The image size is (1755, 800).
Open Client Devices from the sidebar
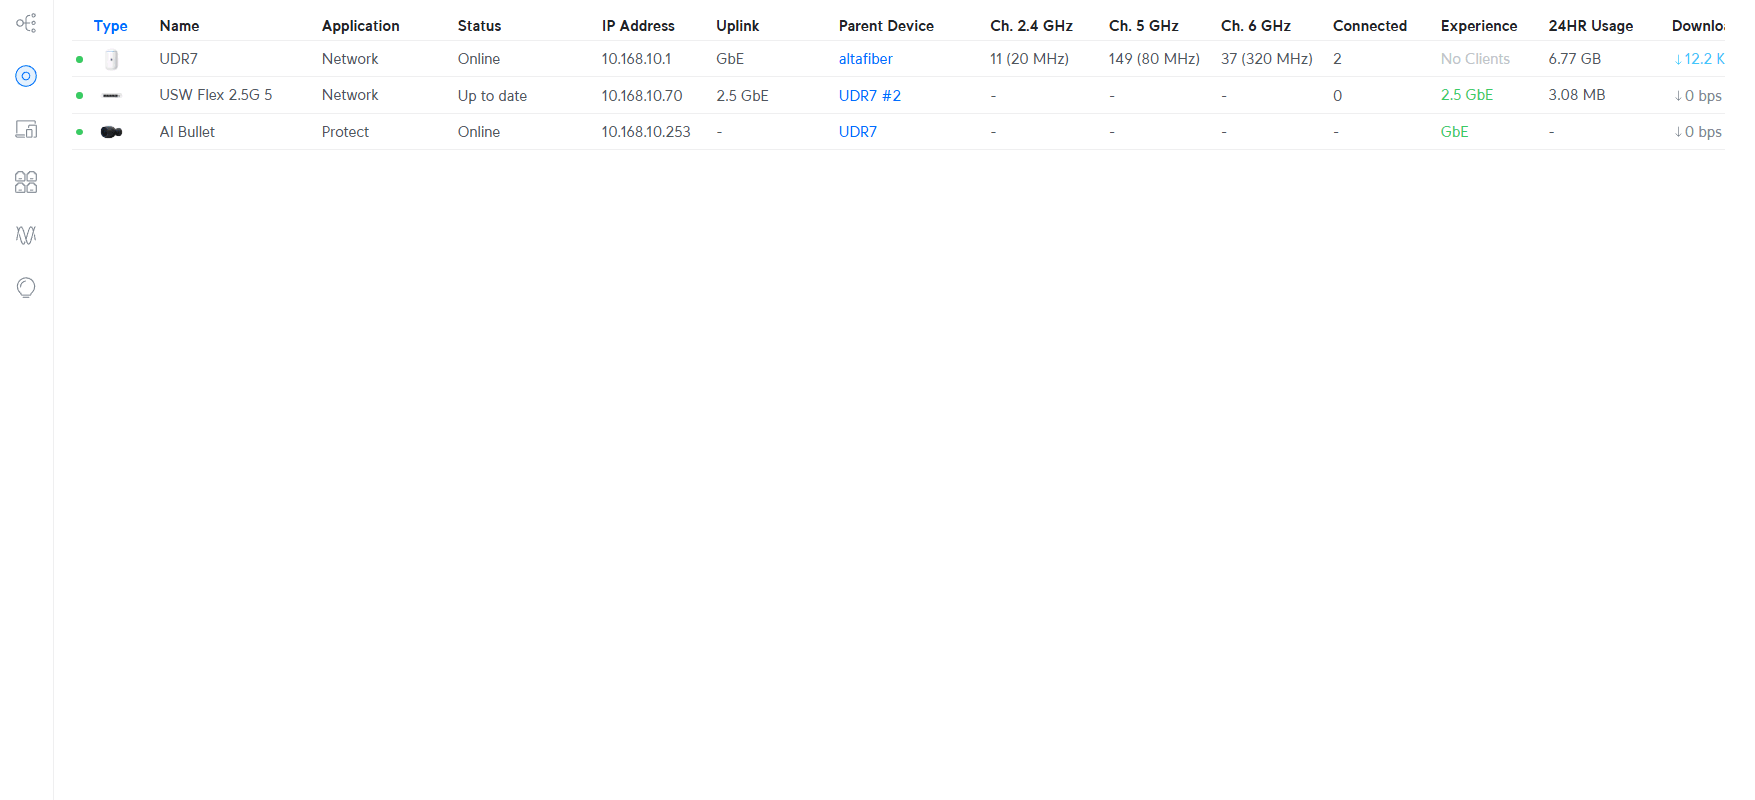[26, 129]
